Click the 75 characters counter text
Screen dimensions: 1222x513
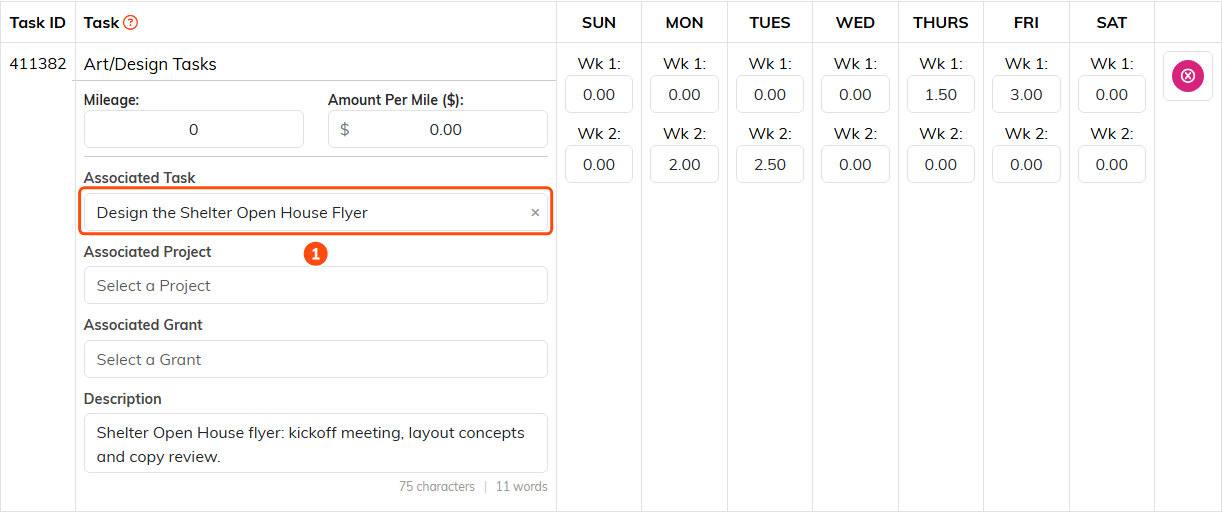[x=437, y=487]
